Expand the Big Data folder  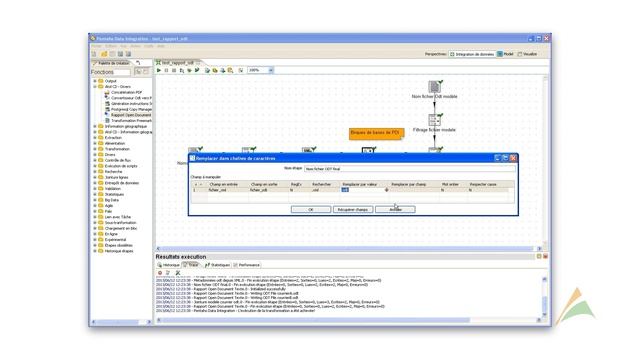[95, 200]
